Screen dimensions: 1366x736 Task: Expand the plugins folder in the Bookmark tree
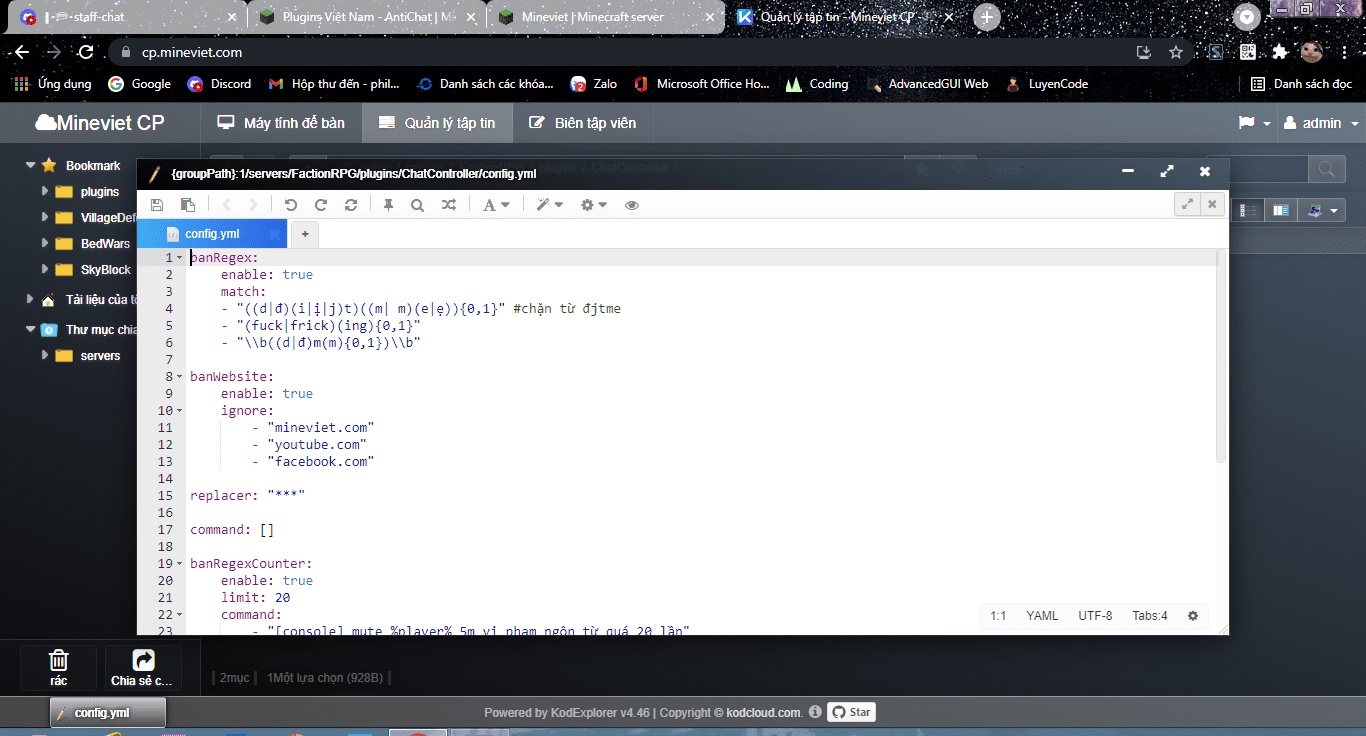tap(45, 191)
